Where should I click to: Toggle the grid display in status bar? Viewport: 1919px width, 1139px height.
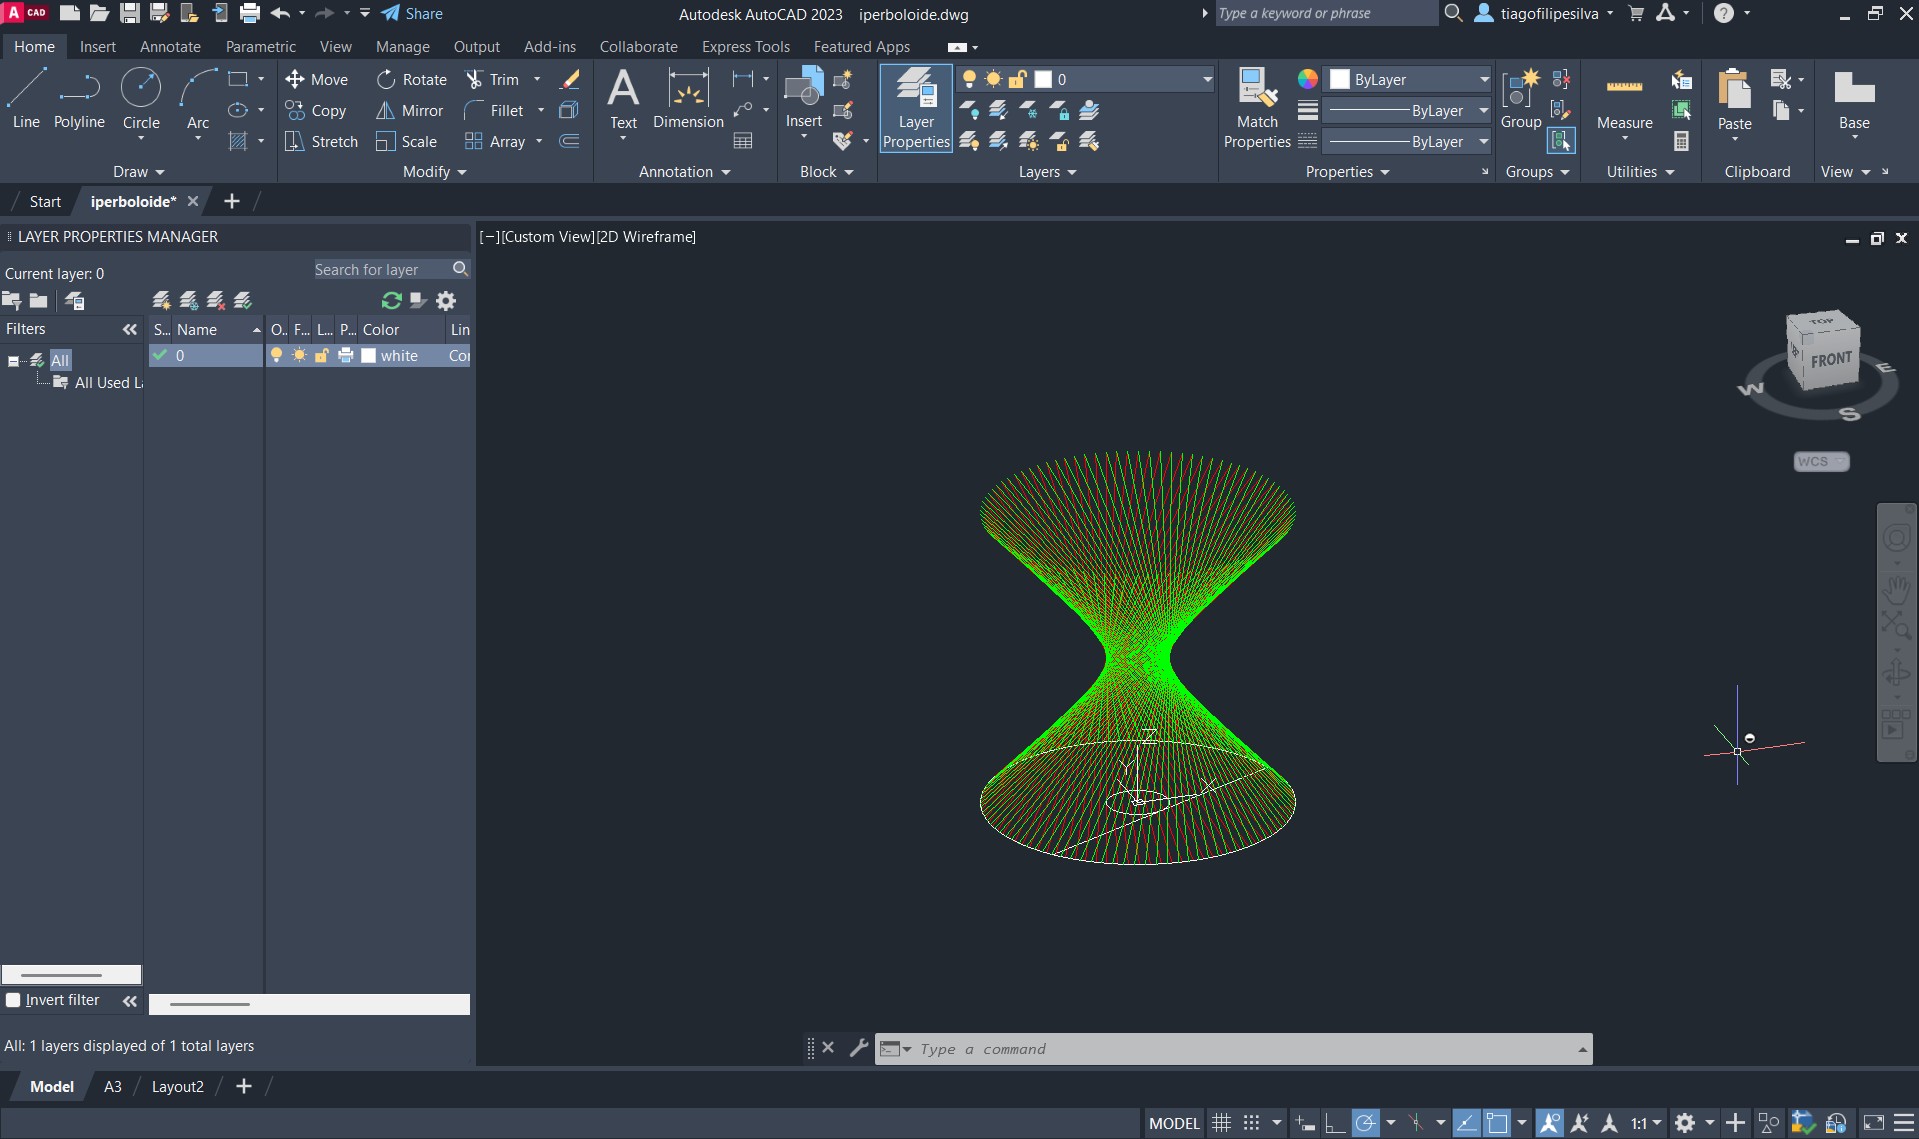pos(1221,1123)
